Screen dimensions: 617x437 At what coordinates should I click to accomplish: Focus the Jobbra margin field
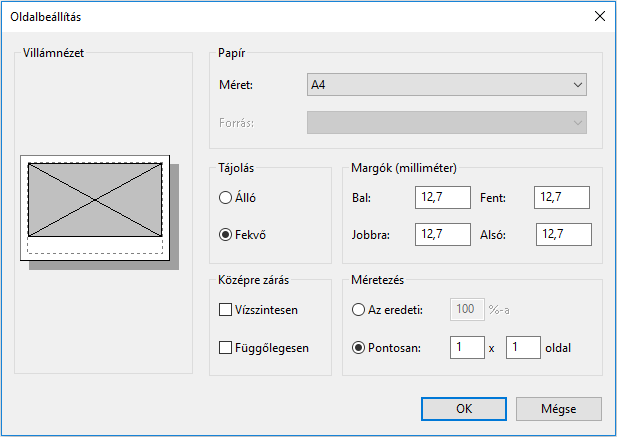click(x=442, y=235)
